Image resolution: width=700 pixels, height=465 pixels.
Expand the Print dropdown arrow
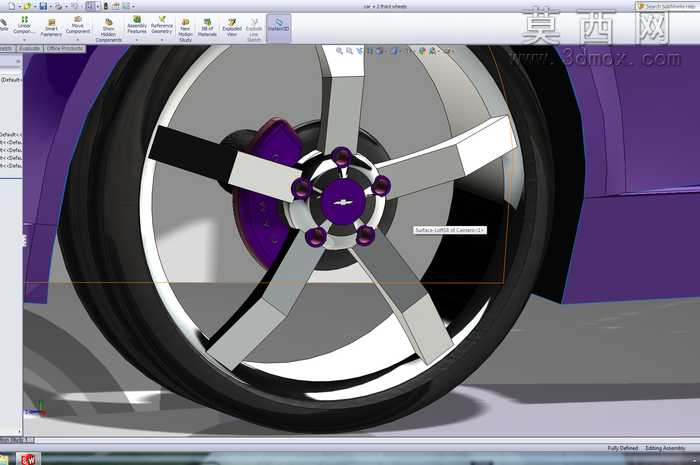66,7
